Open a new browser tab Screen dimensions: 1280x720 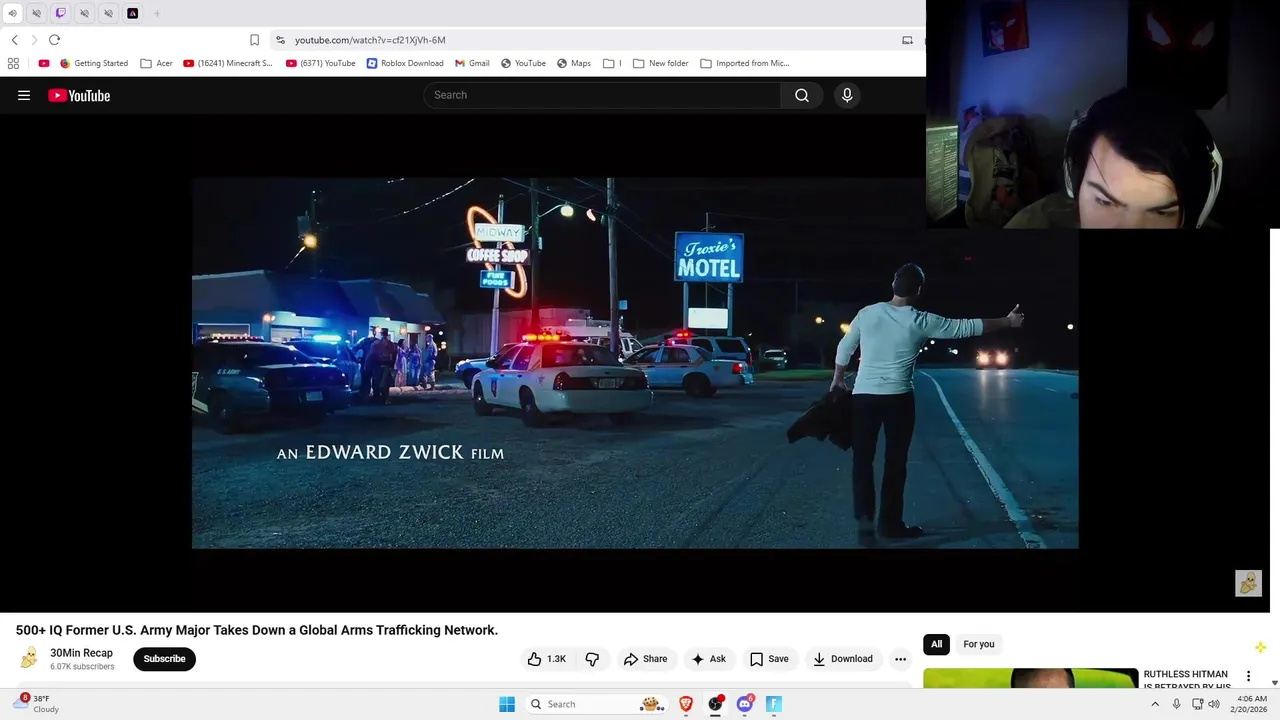(157, 13)
